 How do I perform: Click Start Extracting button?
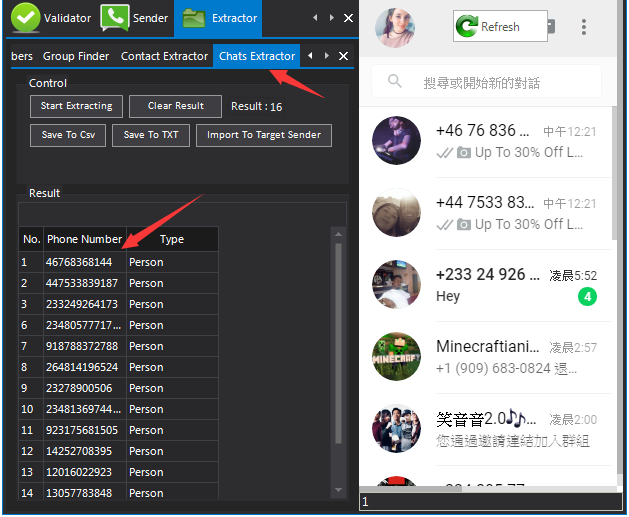(x=76, y=106)
